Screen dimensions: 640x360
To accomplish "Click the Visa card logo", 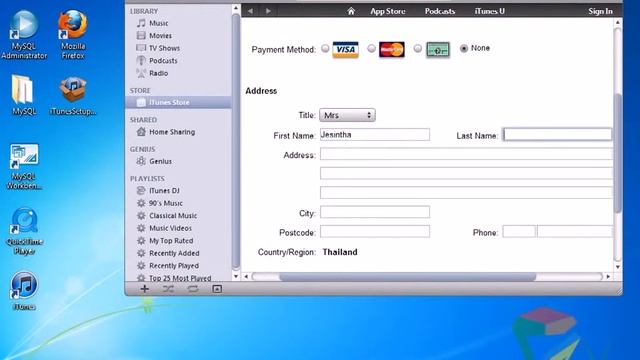I will click(345, 50).
